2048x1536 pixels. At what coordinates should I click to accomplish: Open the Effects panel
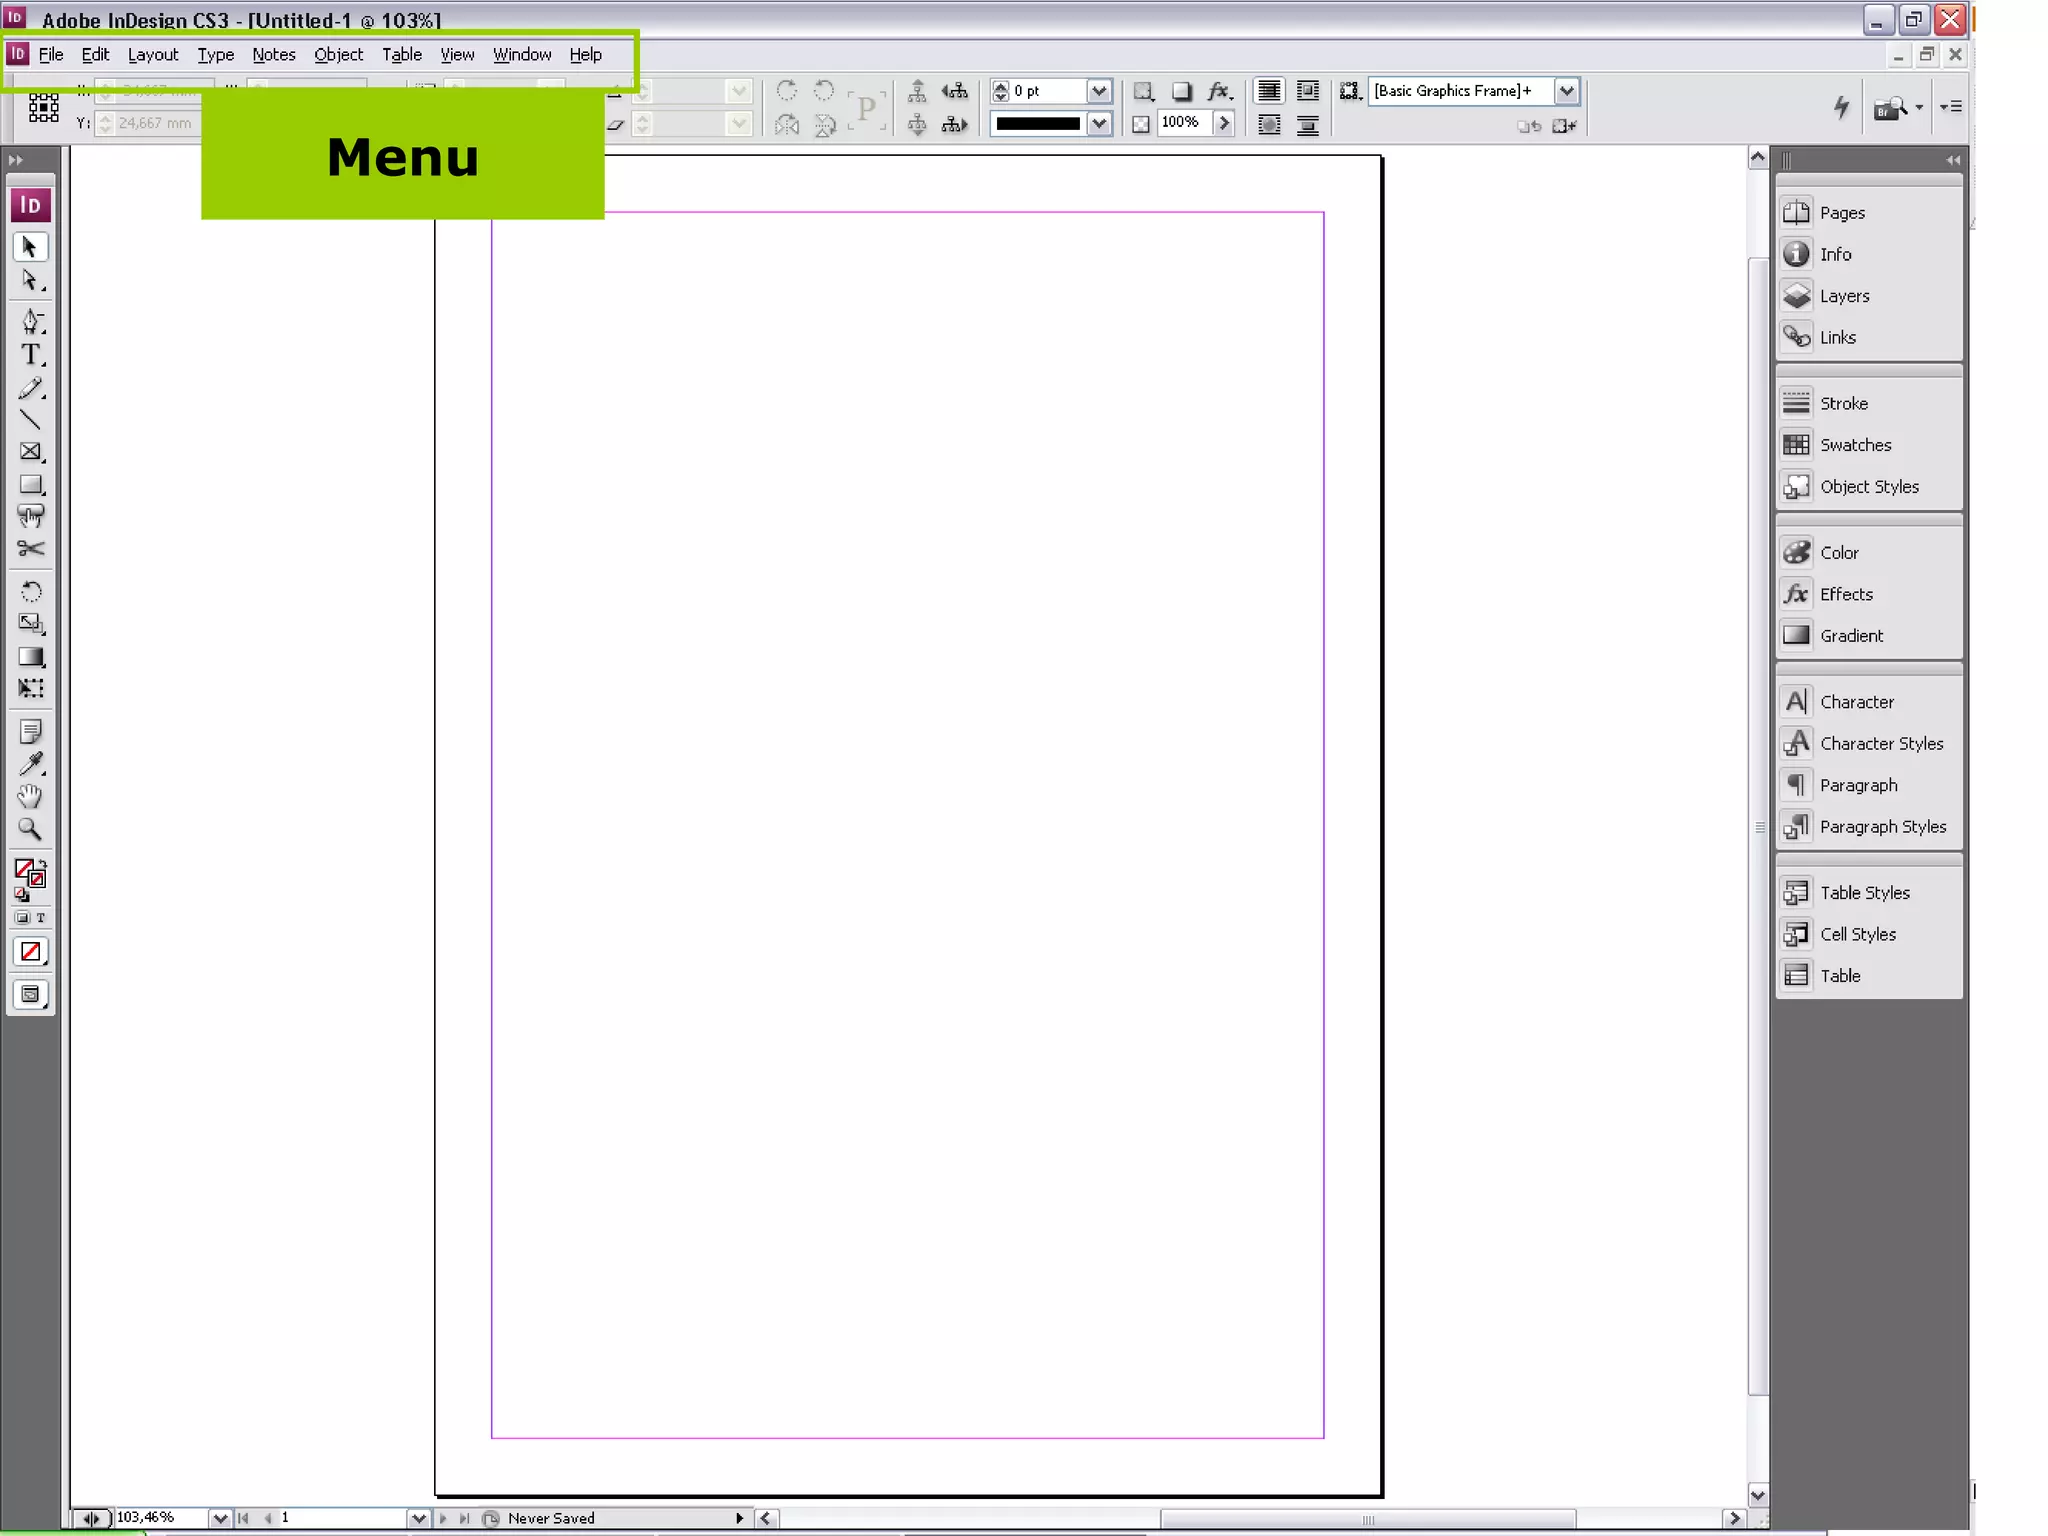pos(1868,594)
